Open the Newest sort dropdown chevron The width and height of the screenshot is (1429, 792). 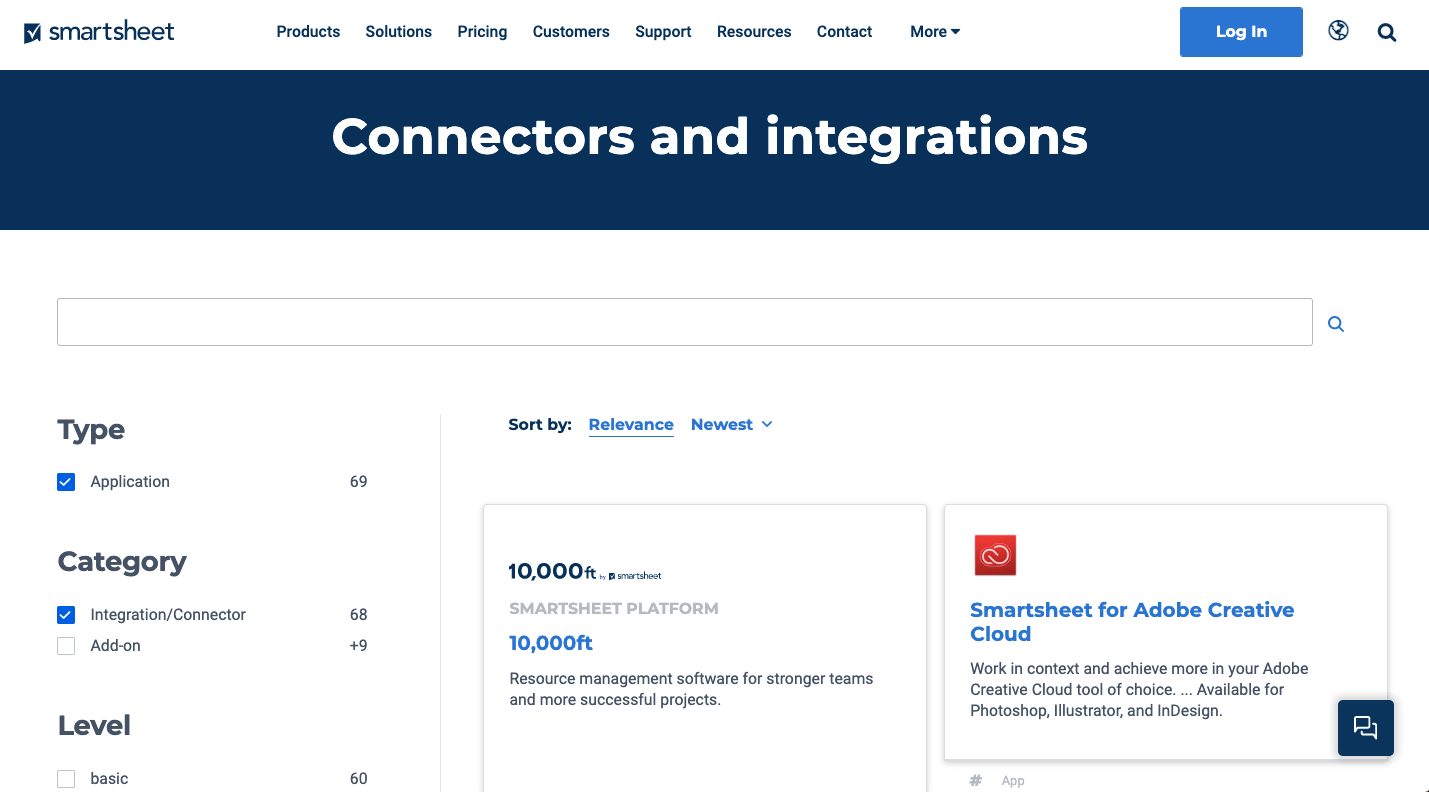coord(767,424)
